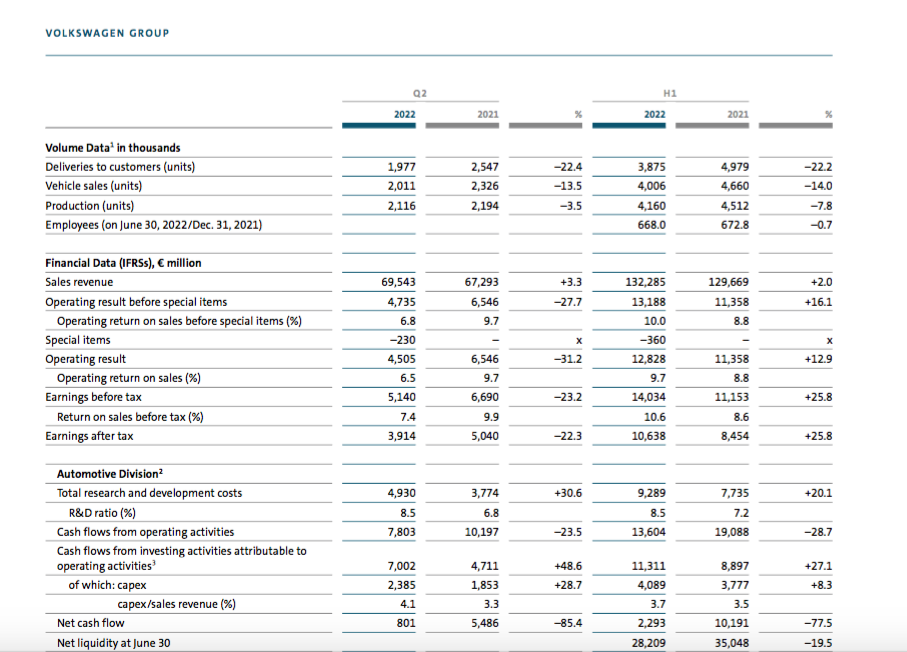Click the earnings after tax value "3,914"
907x652 pixels.
(x=401, y=436)
